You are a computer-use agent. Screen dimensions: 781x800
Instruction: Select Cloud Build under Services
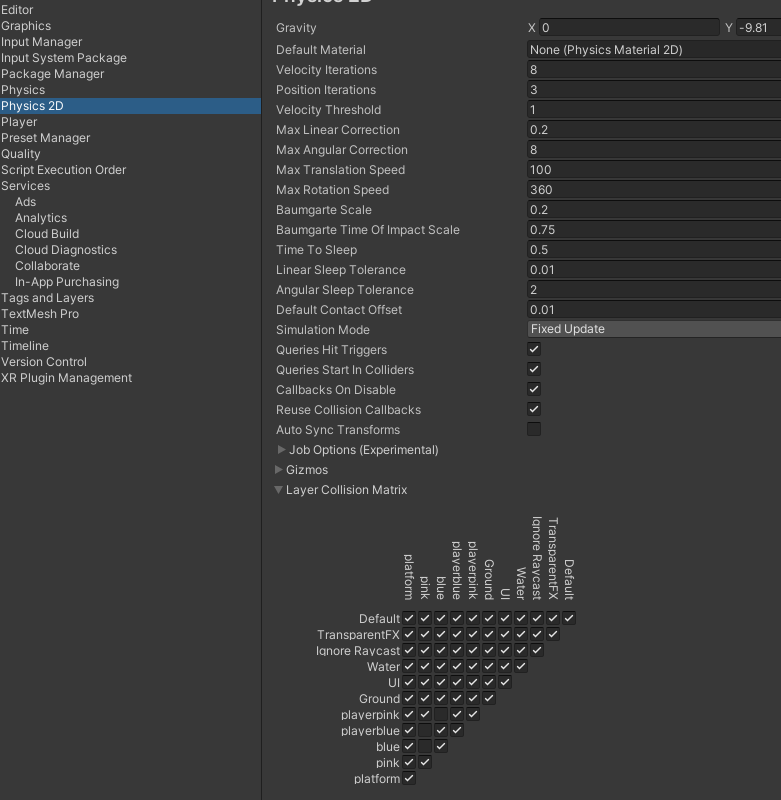[x=47, y=234]
